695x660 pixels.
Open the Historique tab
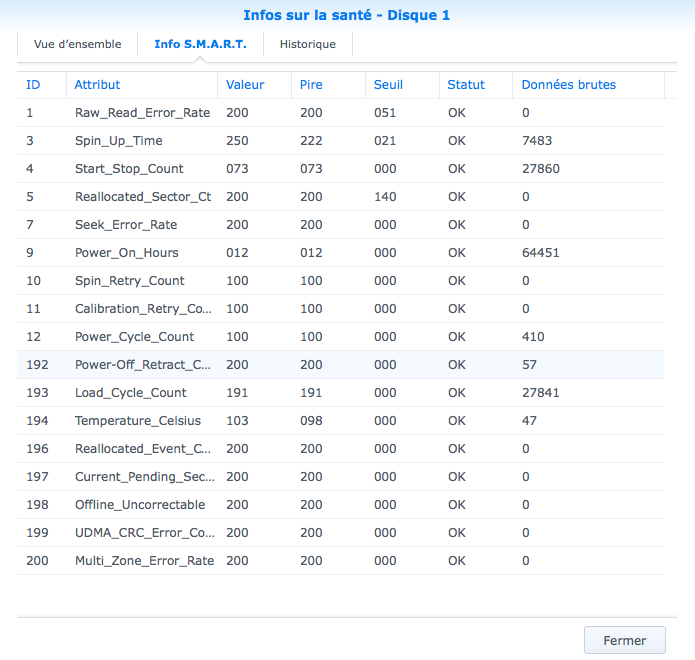point(308,44)
